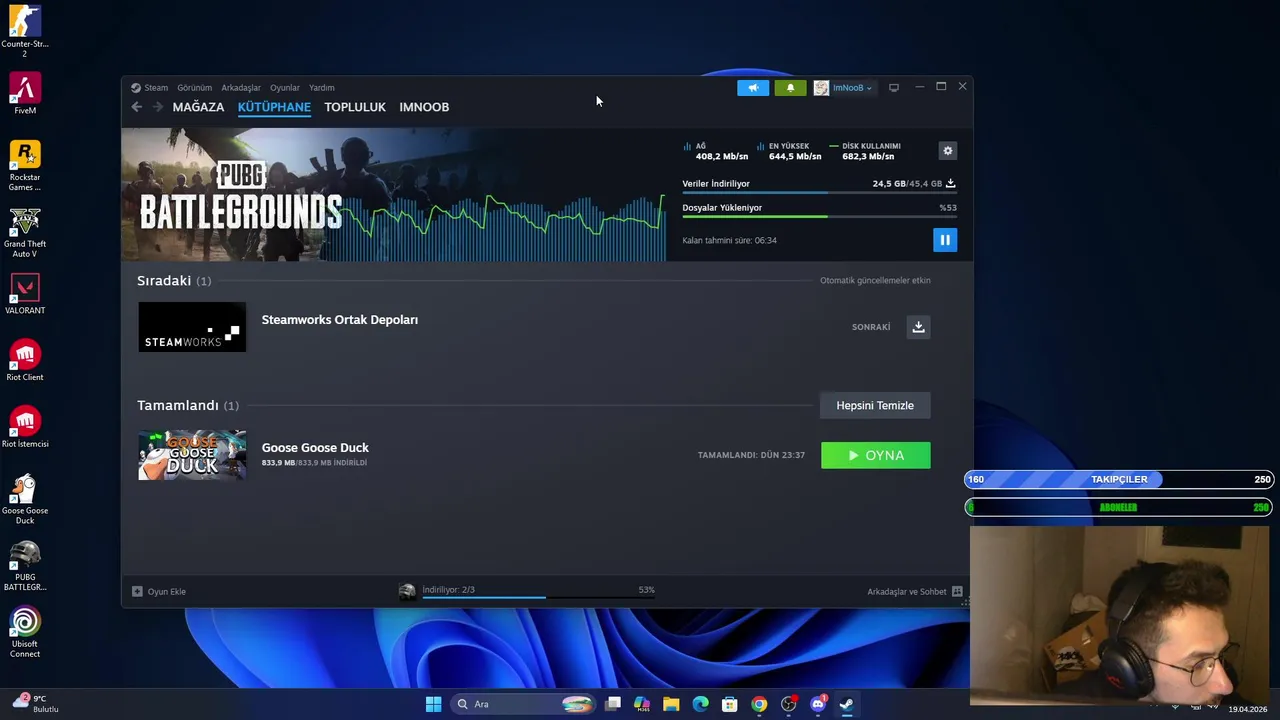Screen dimensions: 1280x720
Task: Go forward with the Steam forward arrow
Action: (158, 107)
